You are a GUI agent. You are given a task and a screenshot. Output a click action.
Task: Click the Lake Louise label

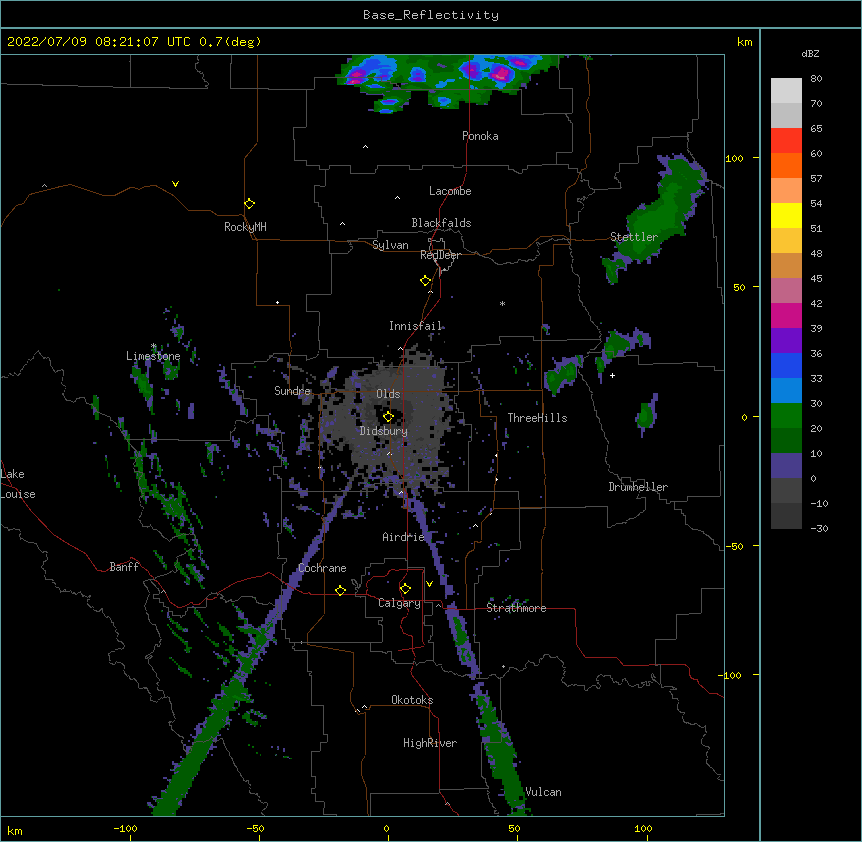coord(18,484)
